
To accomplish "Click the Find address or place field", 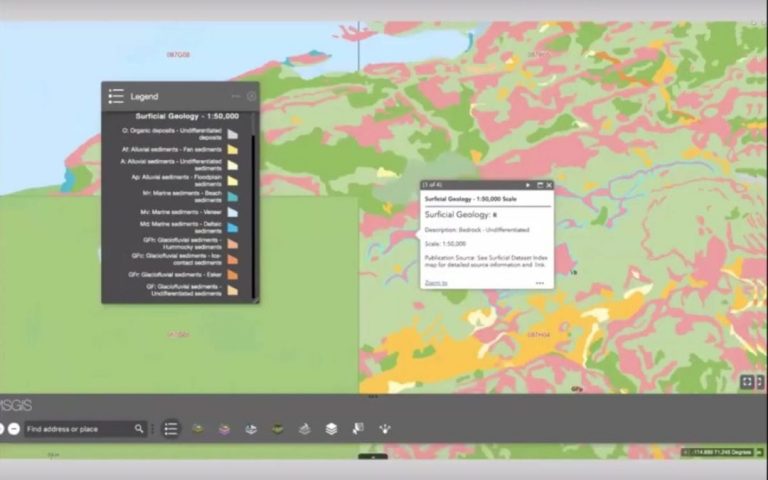I will pyautogui.click(x=78, y=429).
